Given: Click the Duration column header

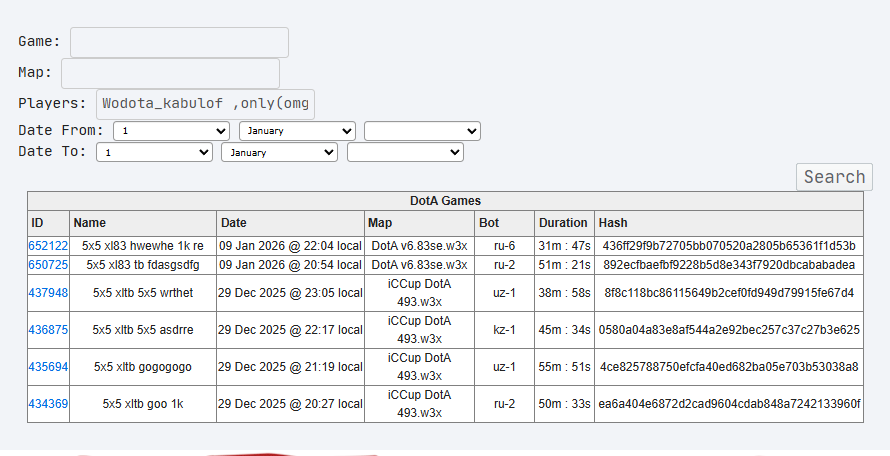Looking at the screenshot, I should point(563,223).
